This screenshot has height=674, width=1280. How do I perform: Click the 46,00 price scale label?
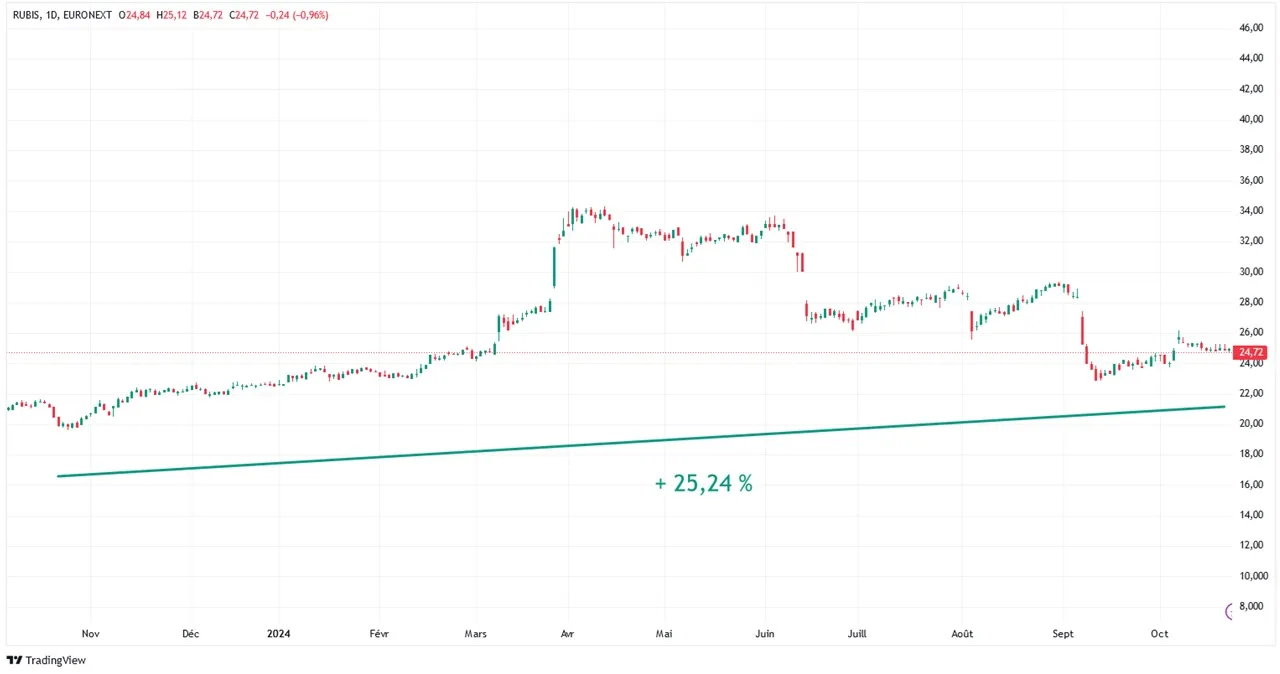(1251, 28)
